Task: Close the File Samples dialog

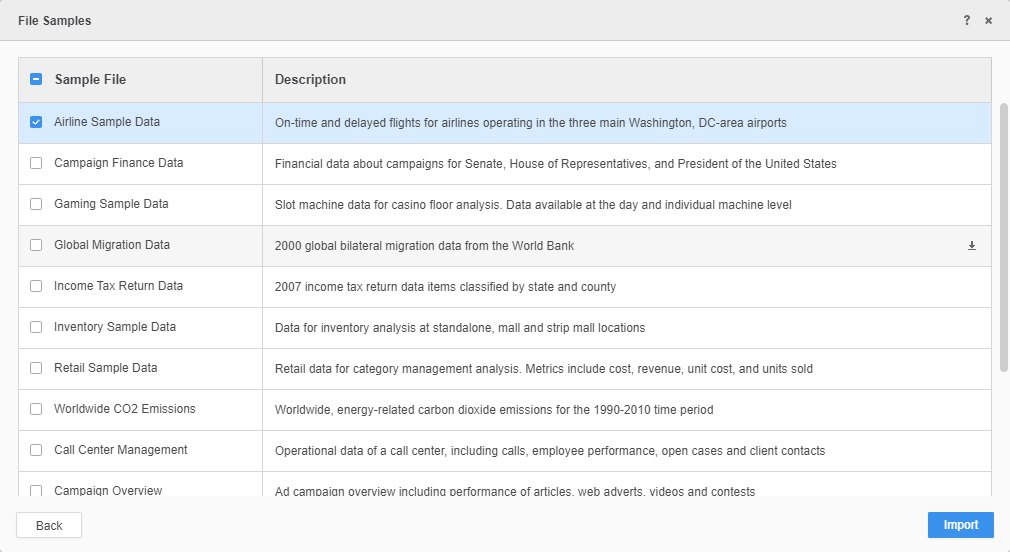Action: tap(988, 20)
